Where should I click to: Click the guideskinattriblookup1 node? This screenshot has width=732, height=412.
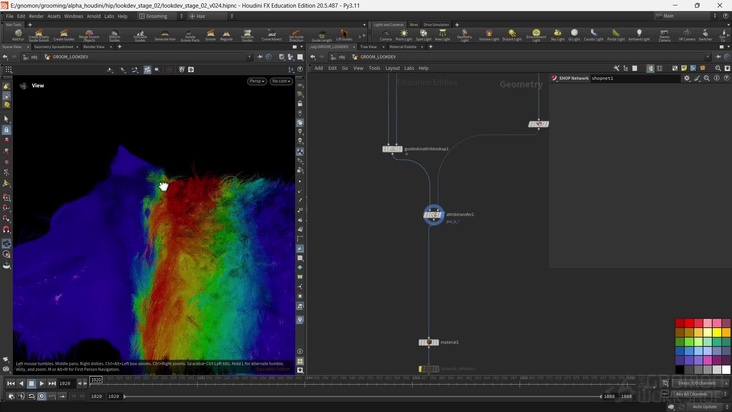coord(392,149)
